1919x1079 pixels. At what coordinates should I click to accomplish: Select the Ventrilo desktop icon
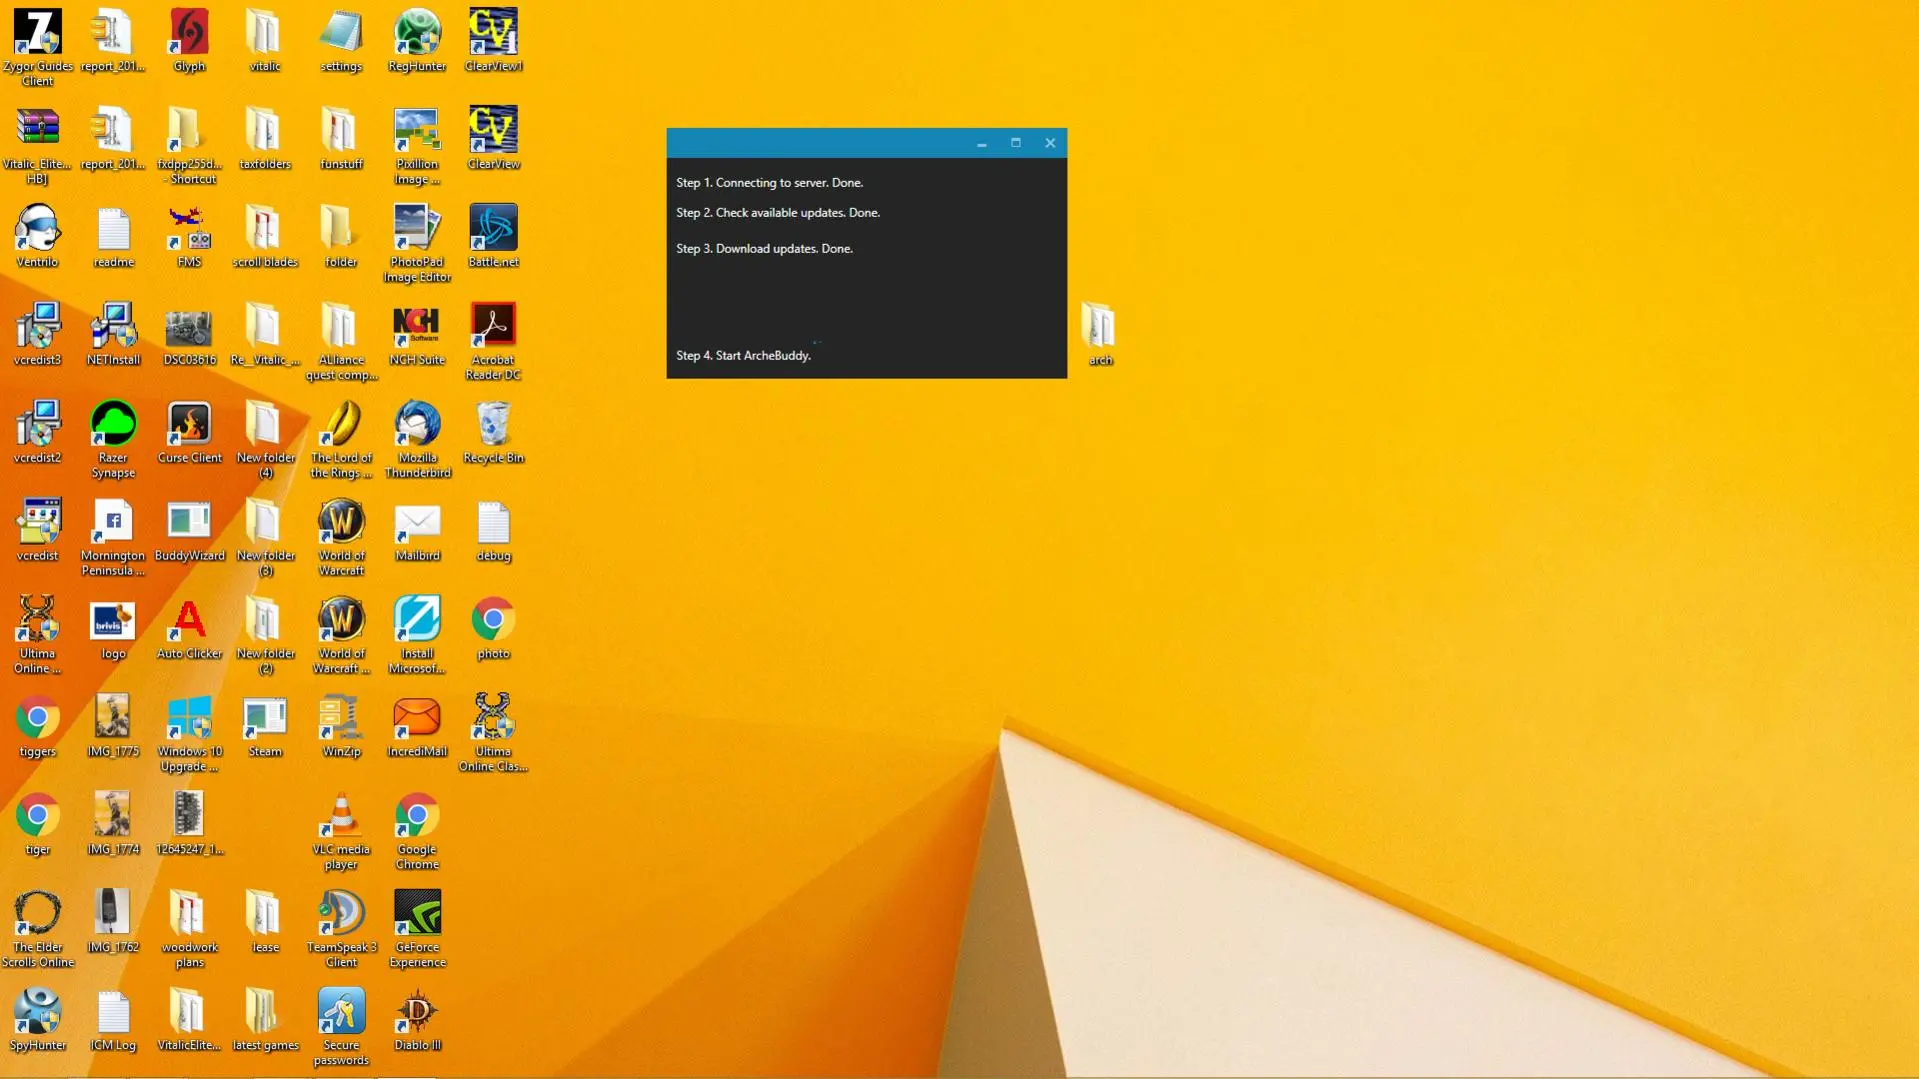point(38,229)
